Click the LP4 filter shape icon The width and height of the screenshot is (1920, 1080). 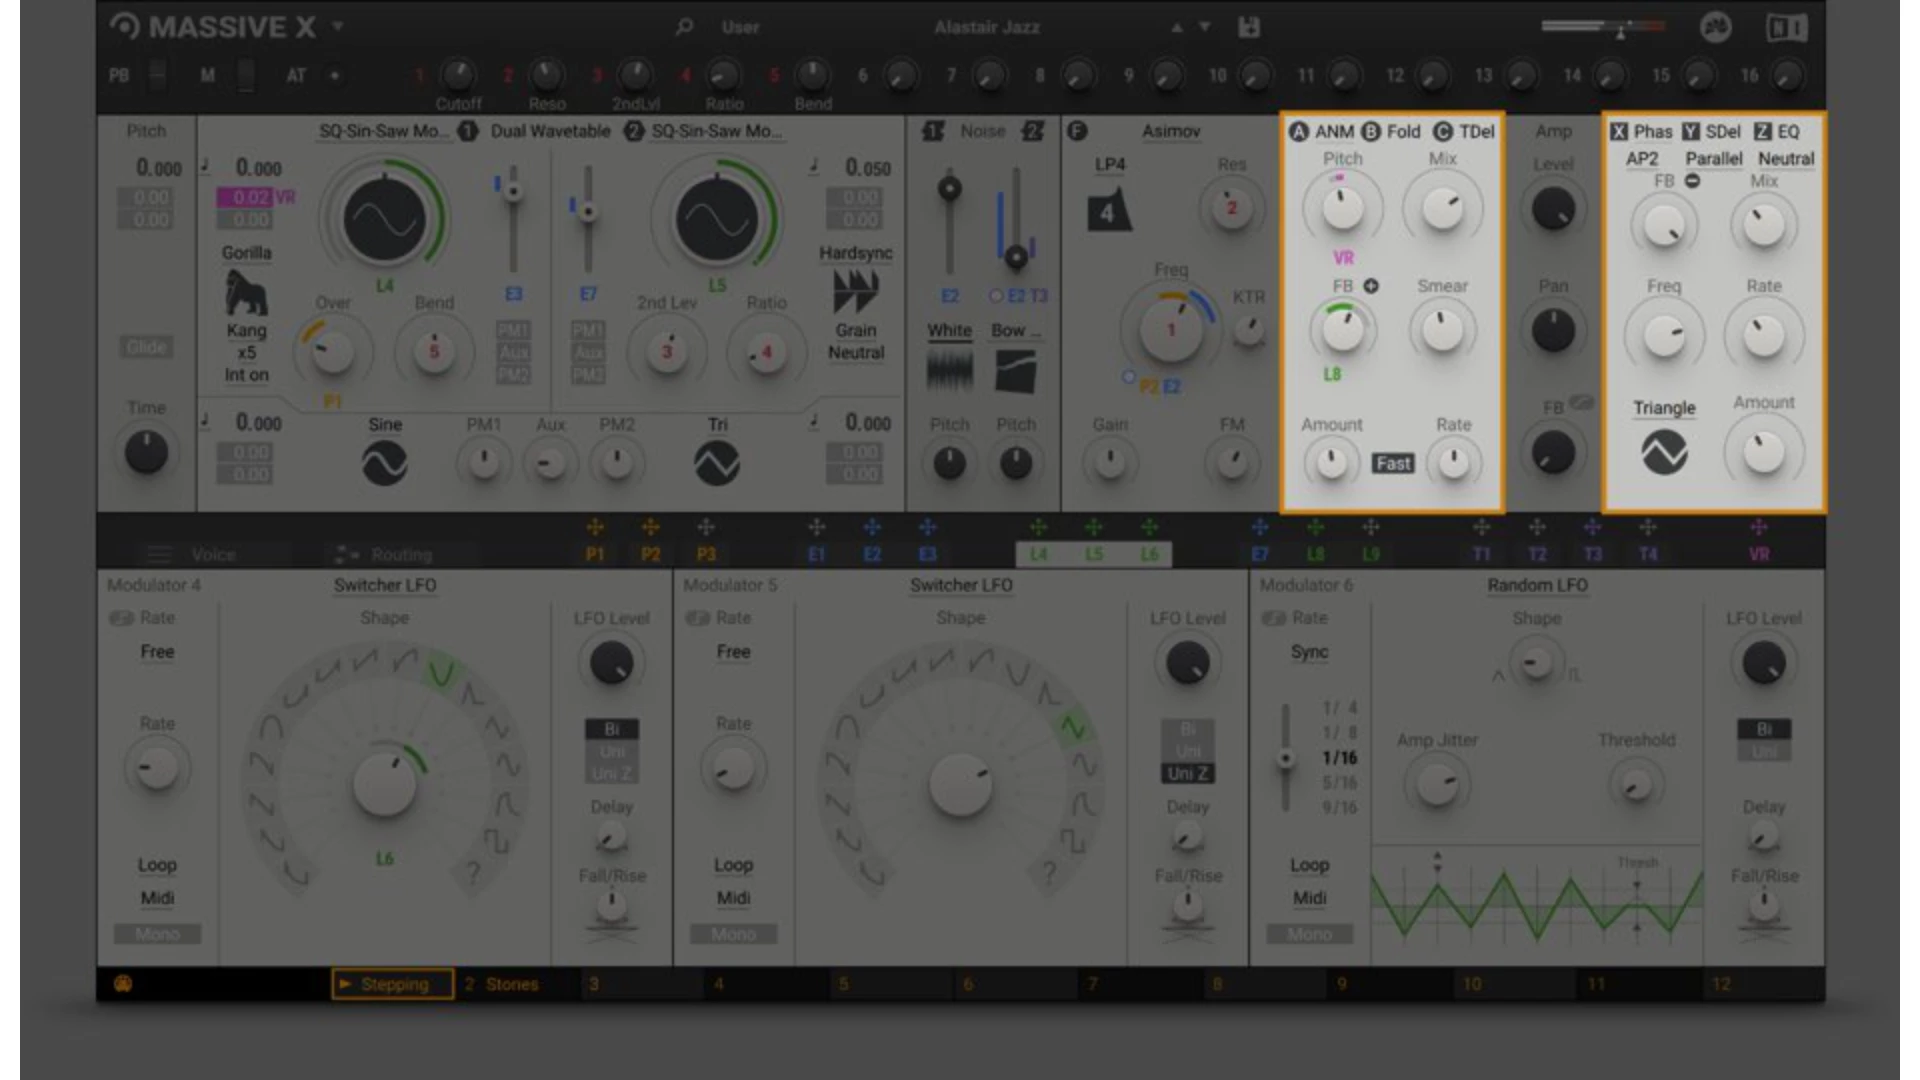(1109, 210)
